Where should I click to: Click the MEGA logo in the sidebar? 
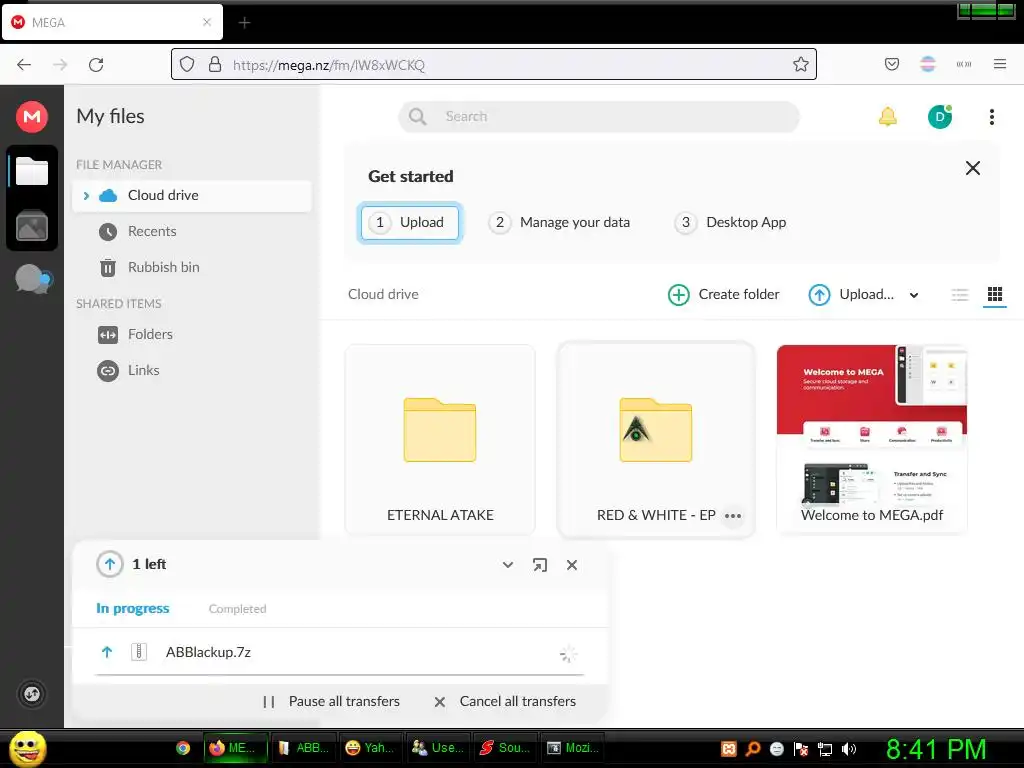[x=31, y=117]
